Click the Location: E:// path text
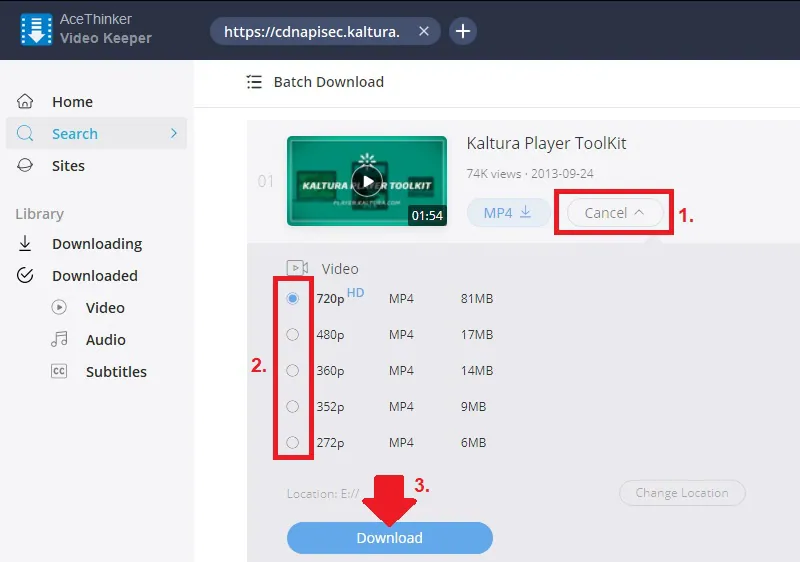 (323, 494)
